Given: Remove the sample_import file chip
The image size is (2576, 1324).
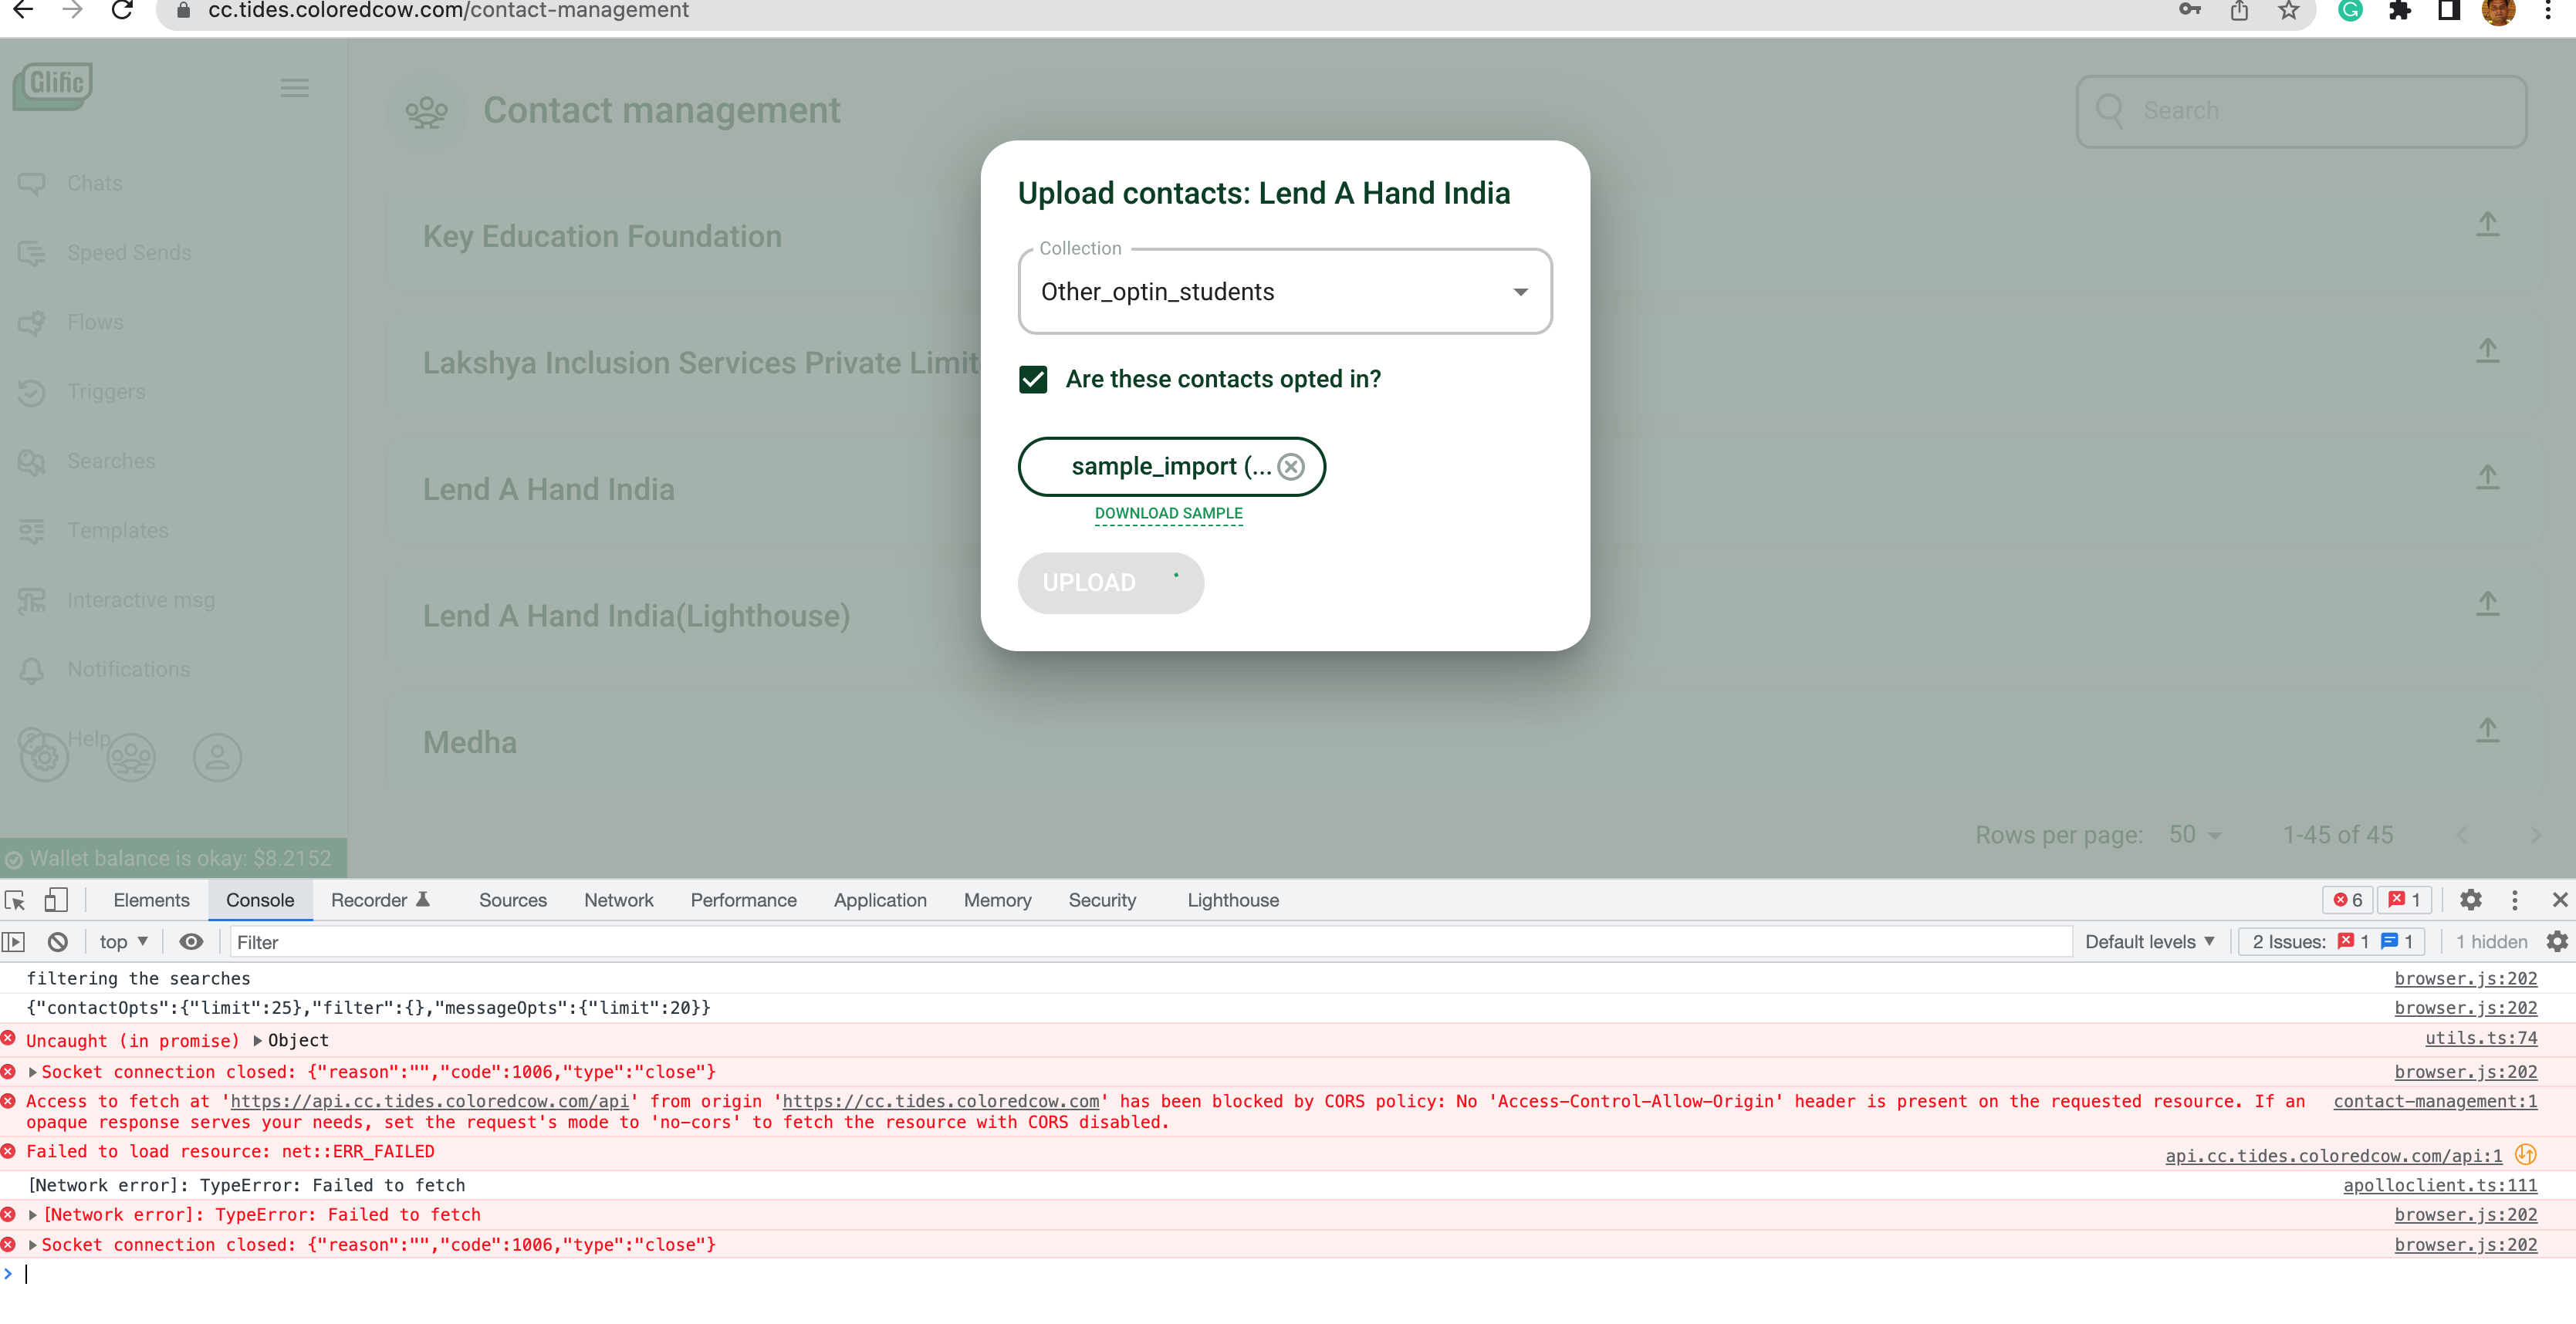Looking at the screenshot, I should click(1291, 466).
